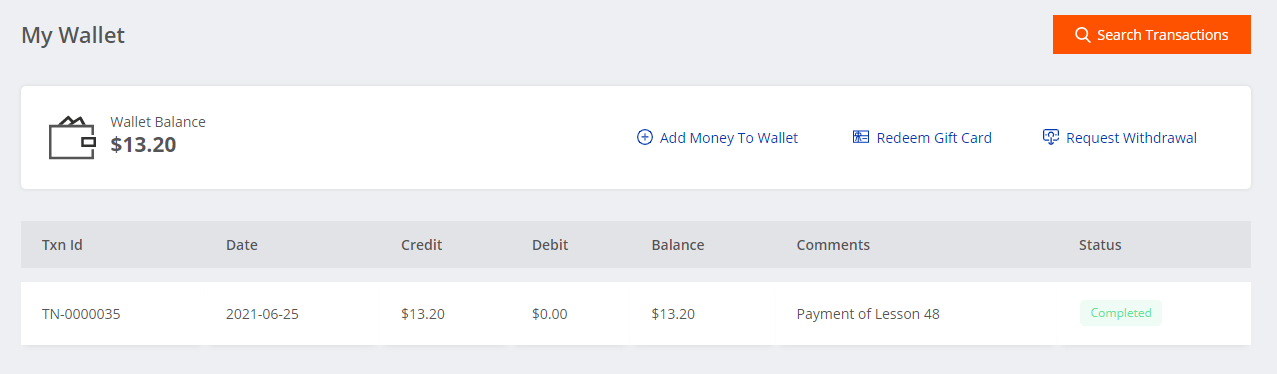Screen dimensions: 1277x374
Task: Click the Balance column header
Action: tap(678, 245)
